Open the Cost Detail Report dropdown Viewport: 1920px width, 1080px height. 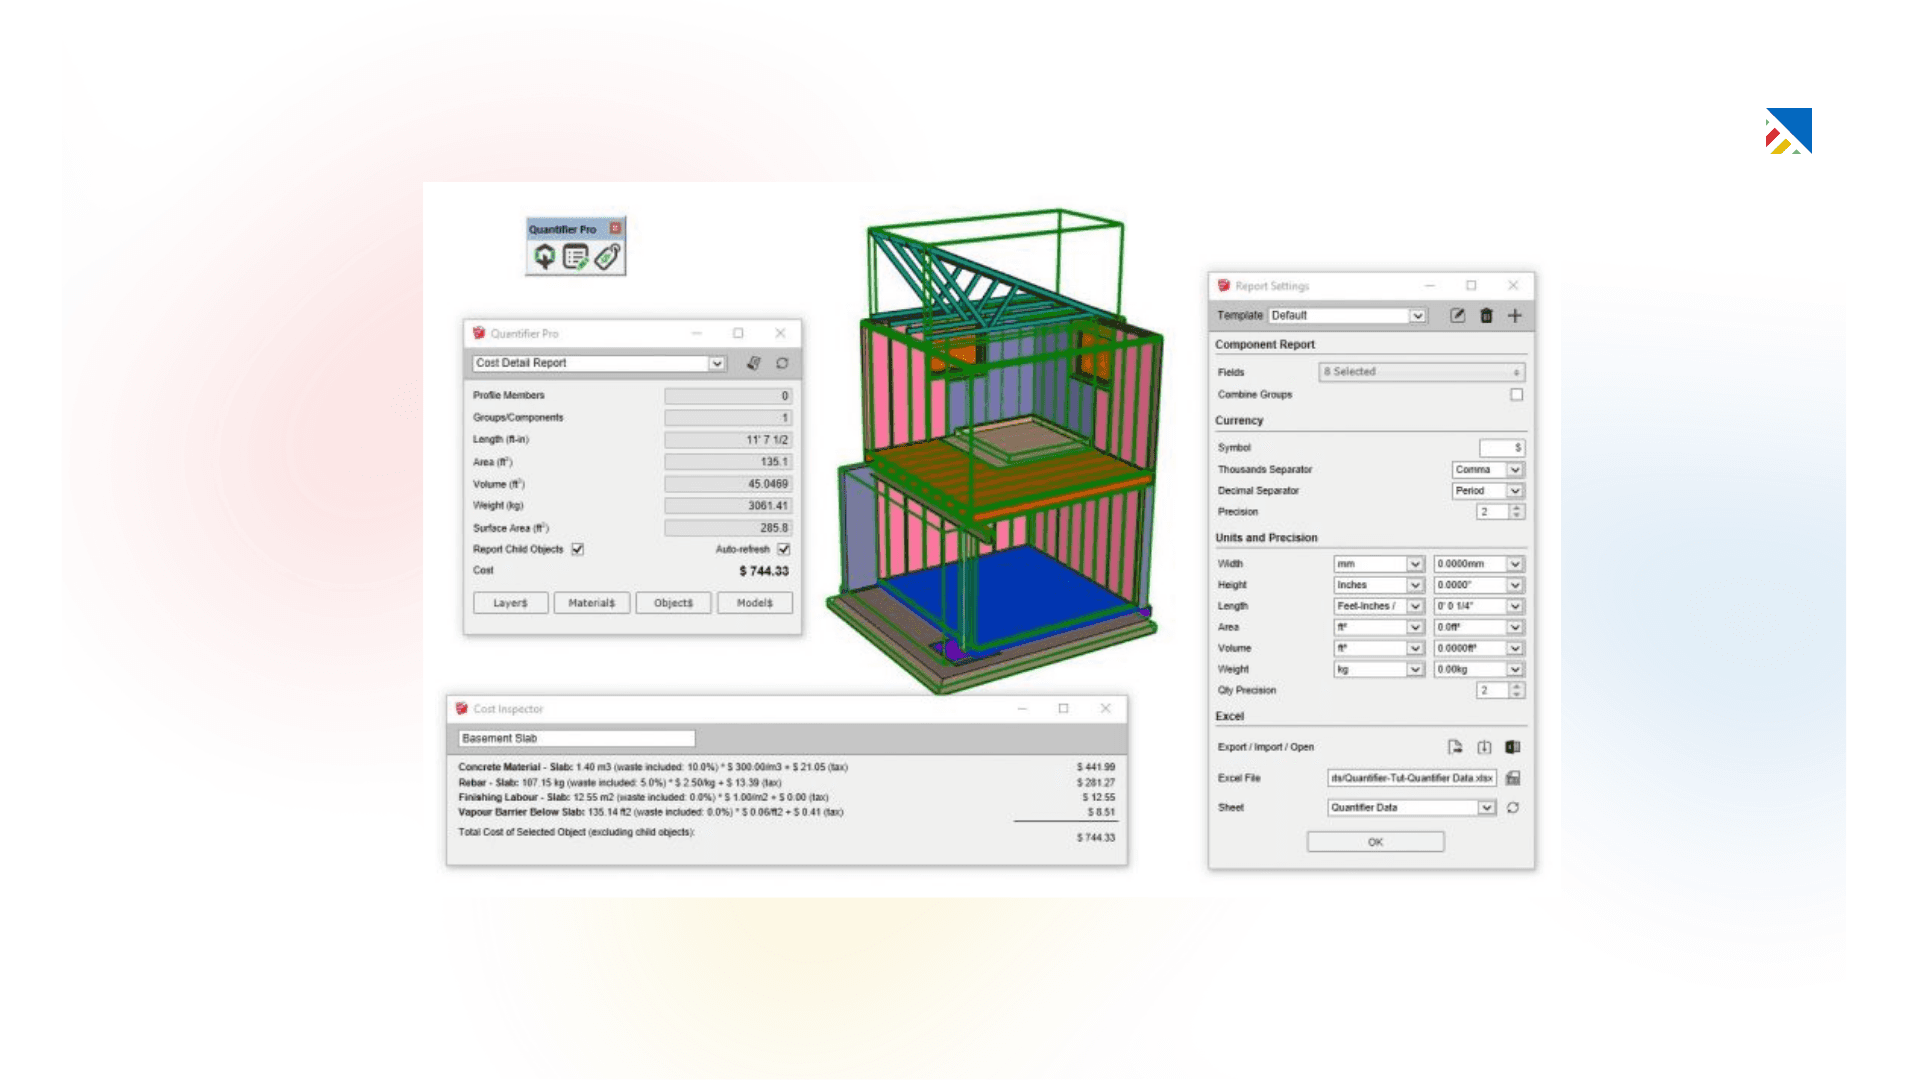[716, 363]
